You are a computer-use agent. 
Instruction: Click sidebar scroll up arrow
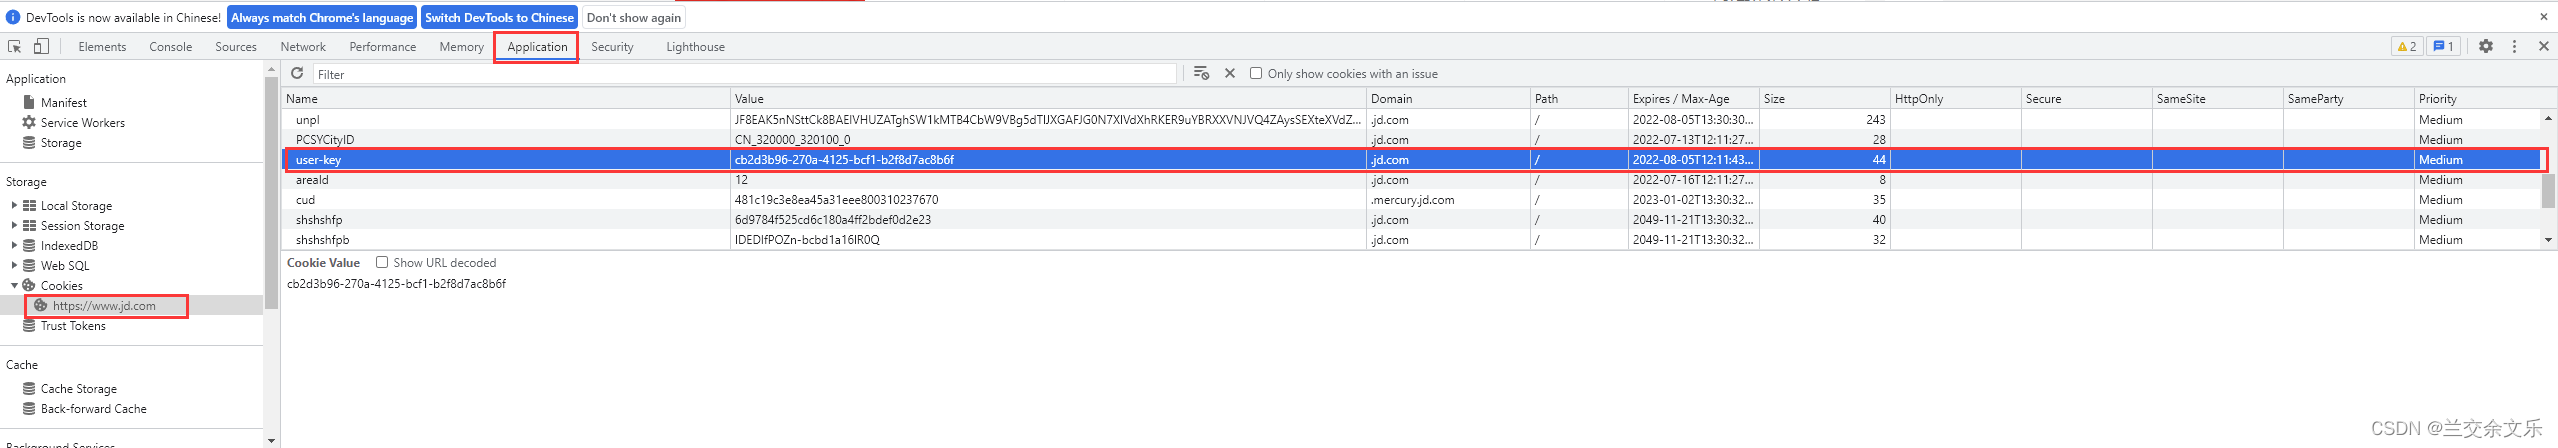pos(271,69)
